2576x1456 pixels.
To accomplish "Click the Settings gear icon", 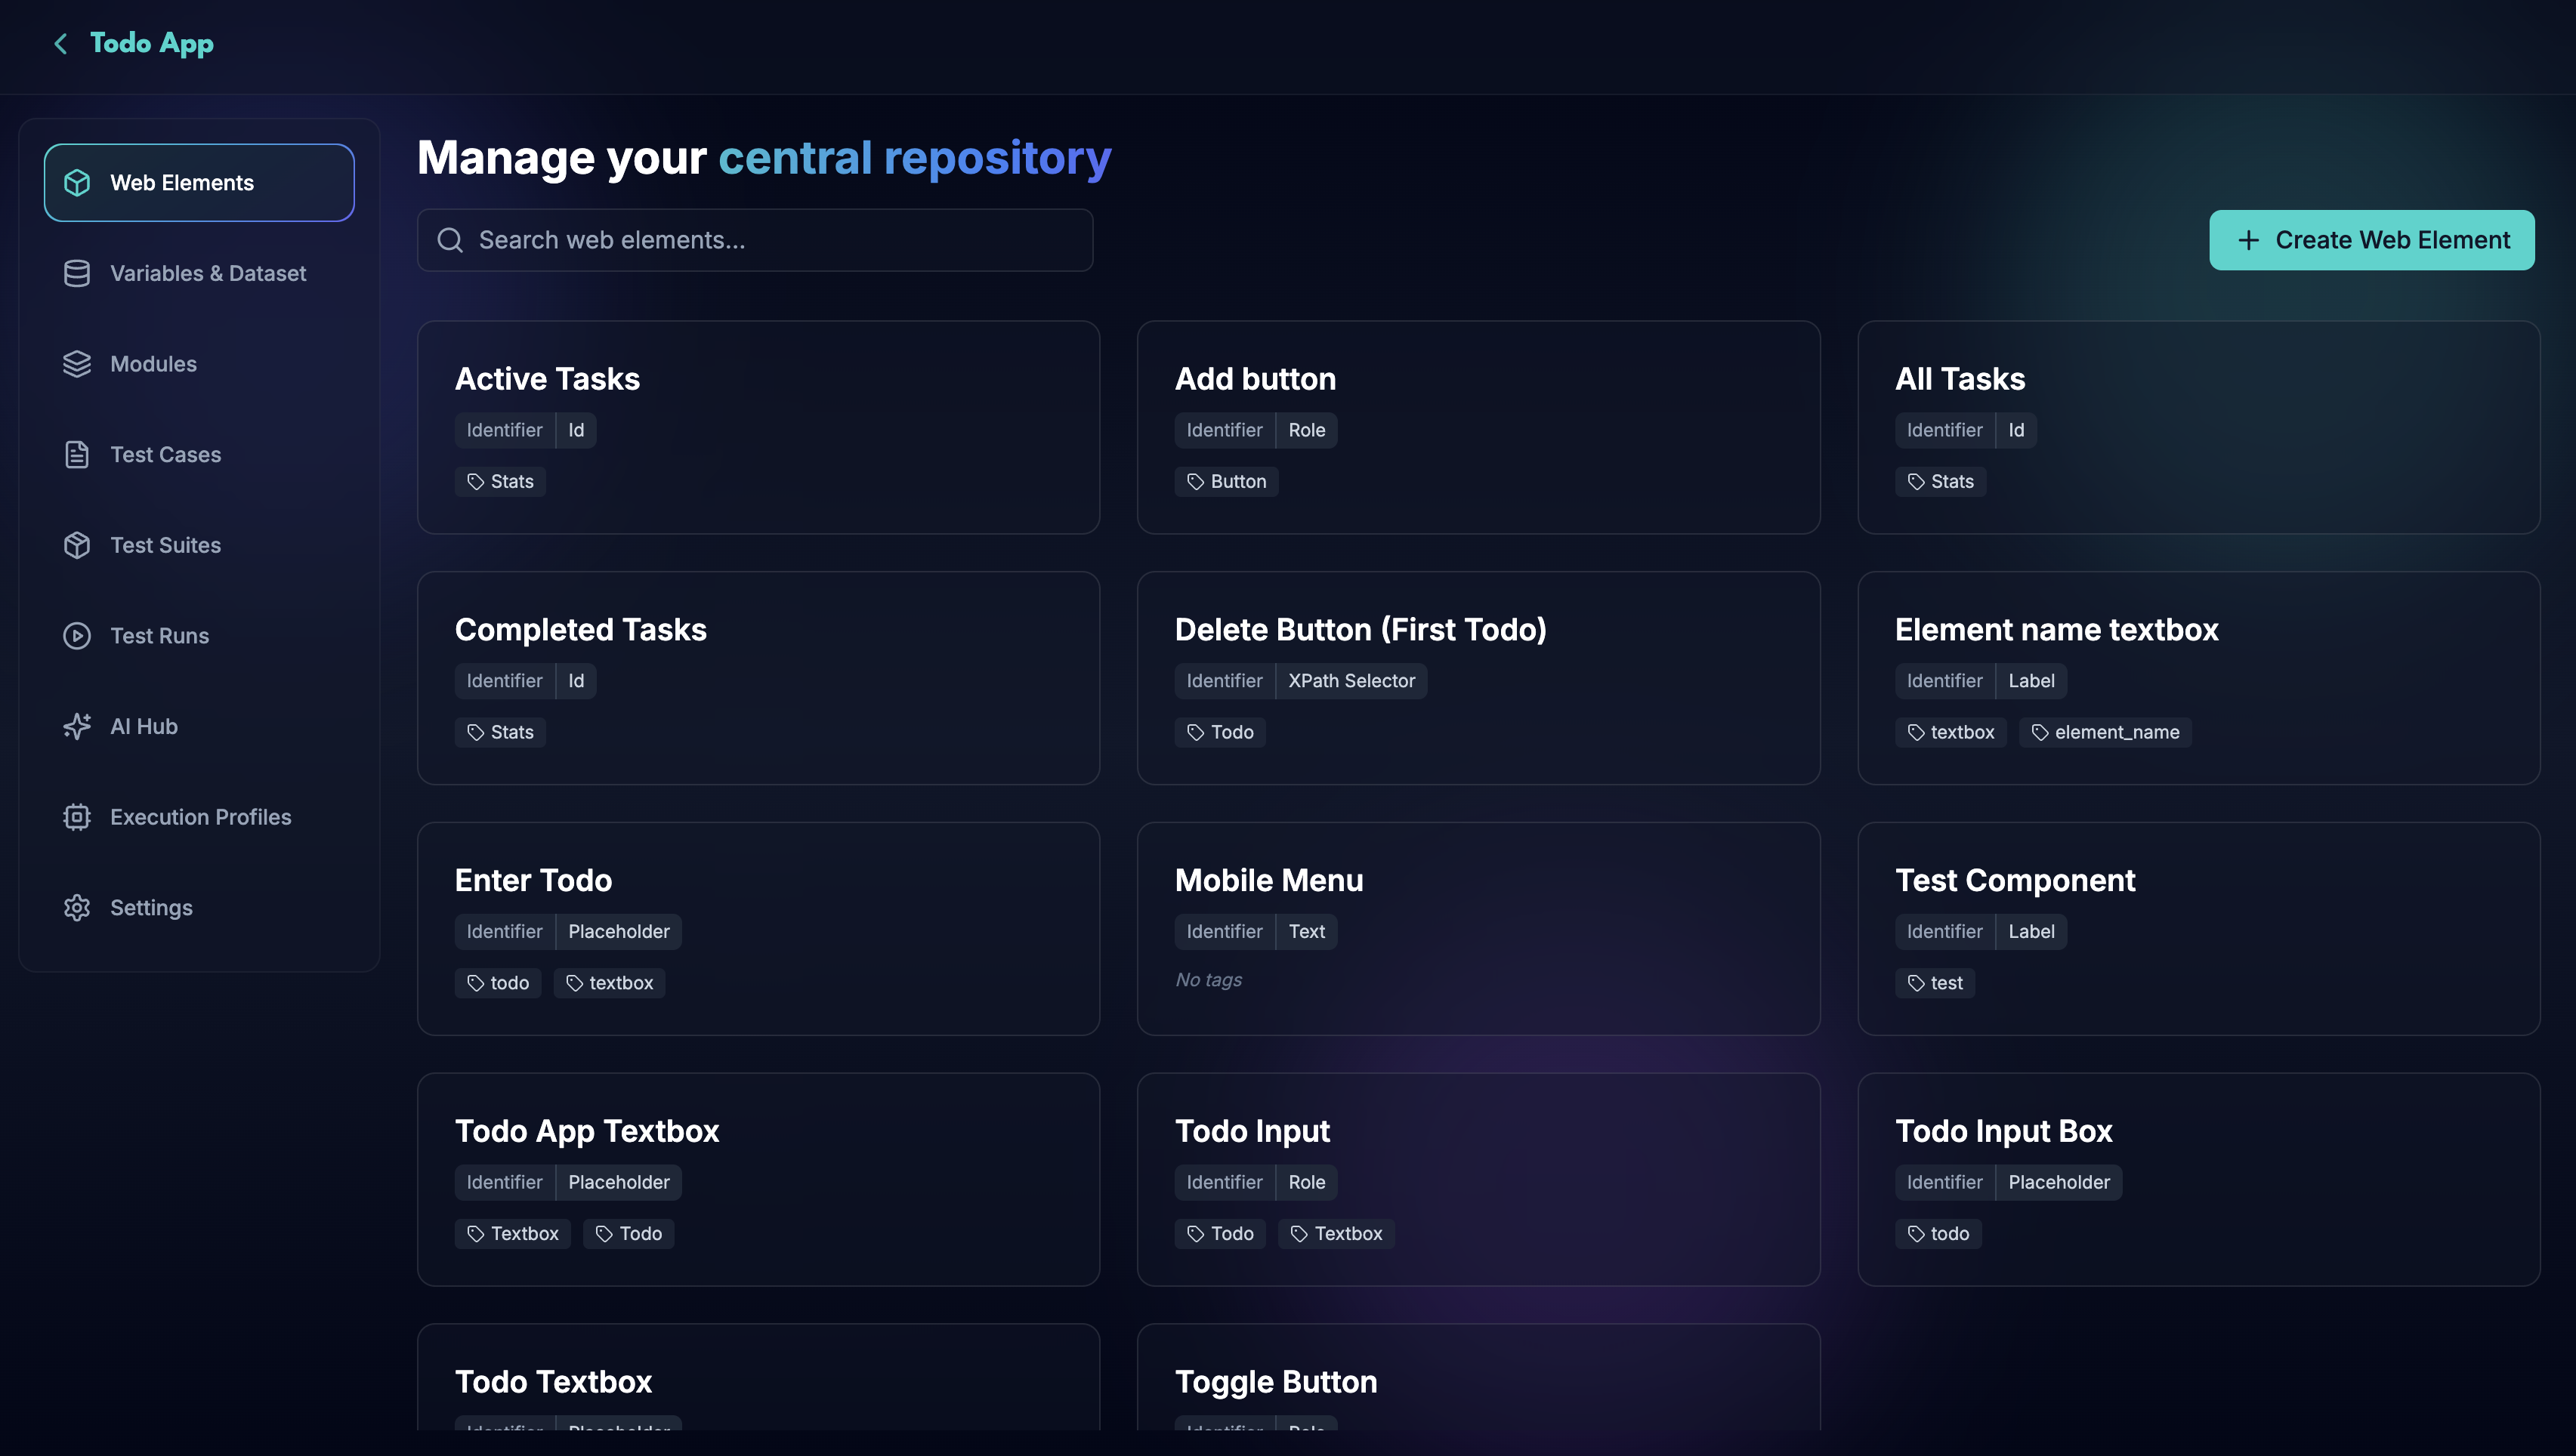I will tap(77, 908).
